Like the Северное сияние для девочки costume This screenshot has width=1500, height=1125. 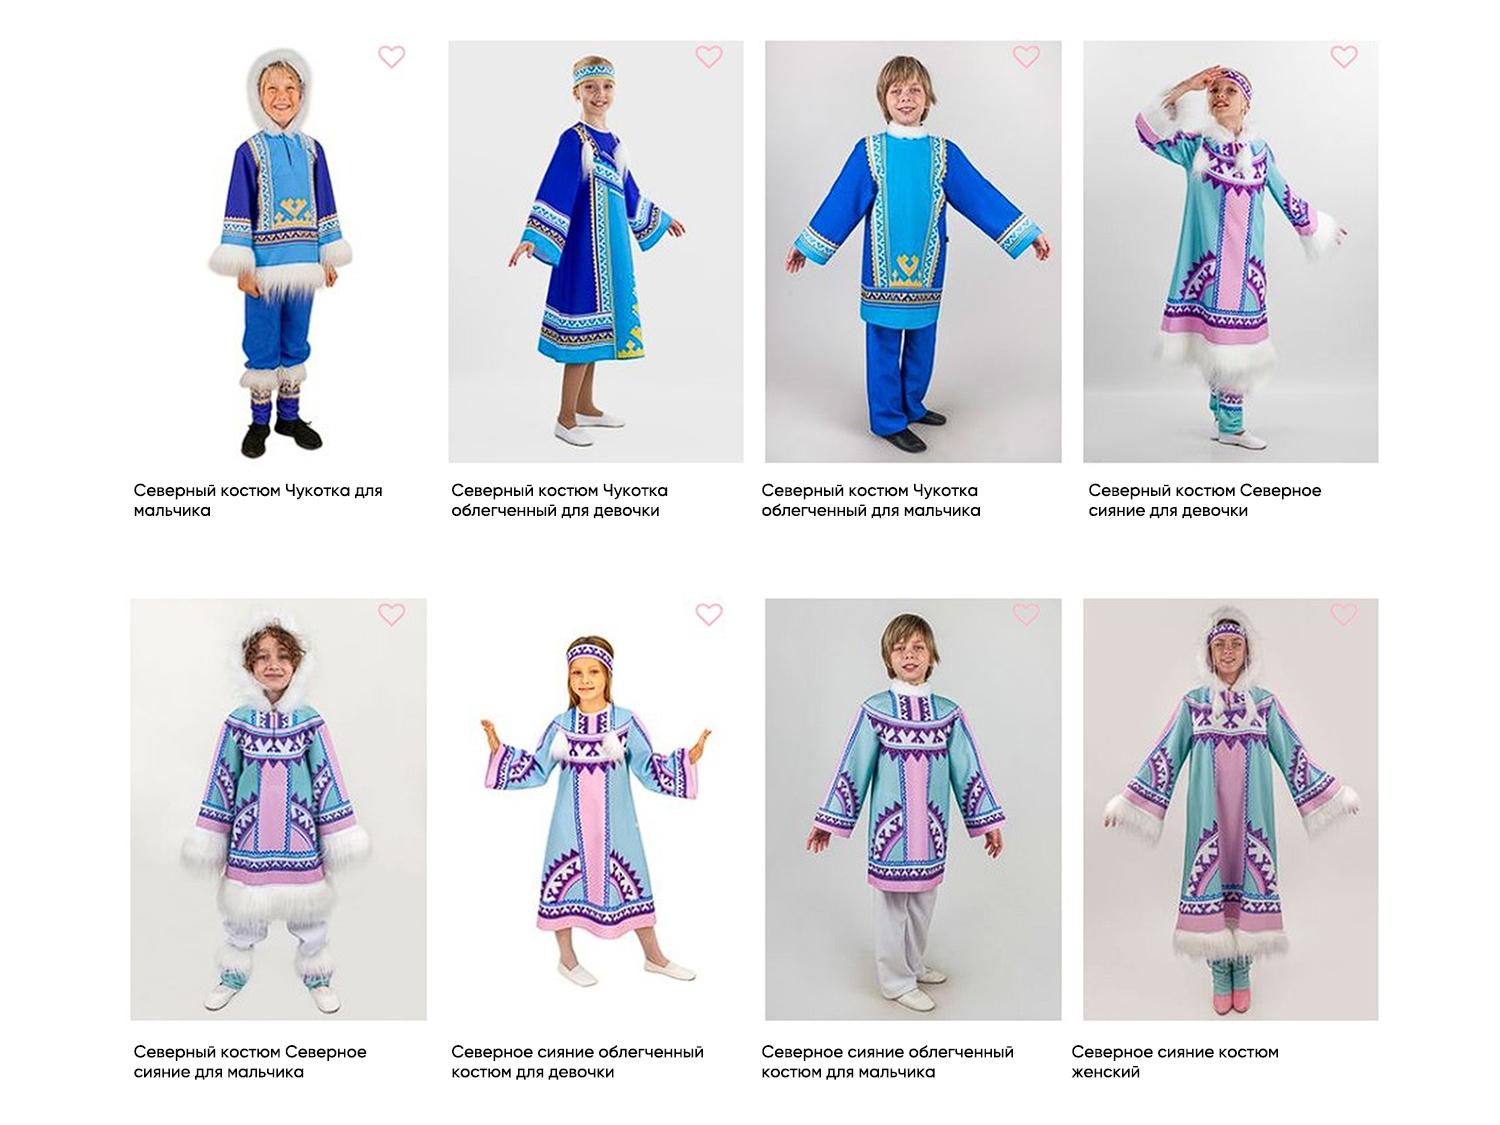(x=1344, y=57)
